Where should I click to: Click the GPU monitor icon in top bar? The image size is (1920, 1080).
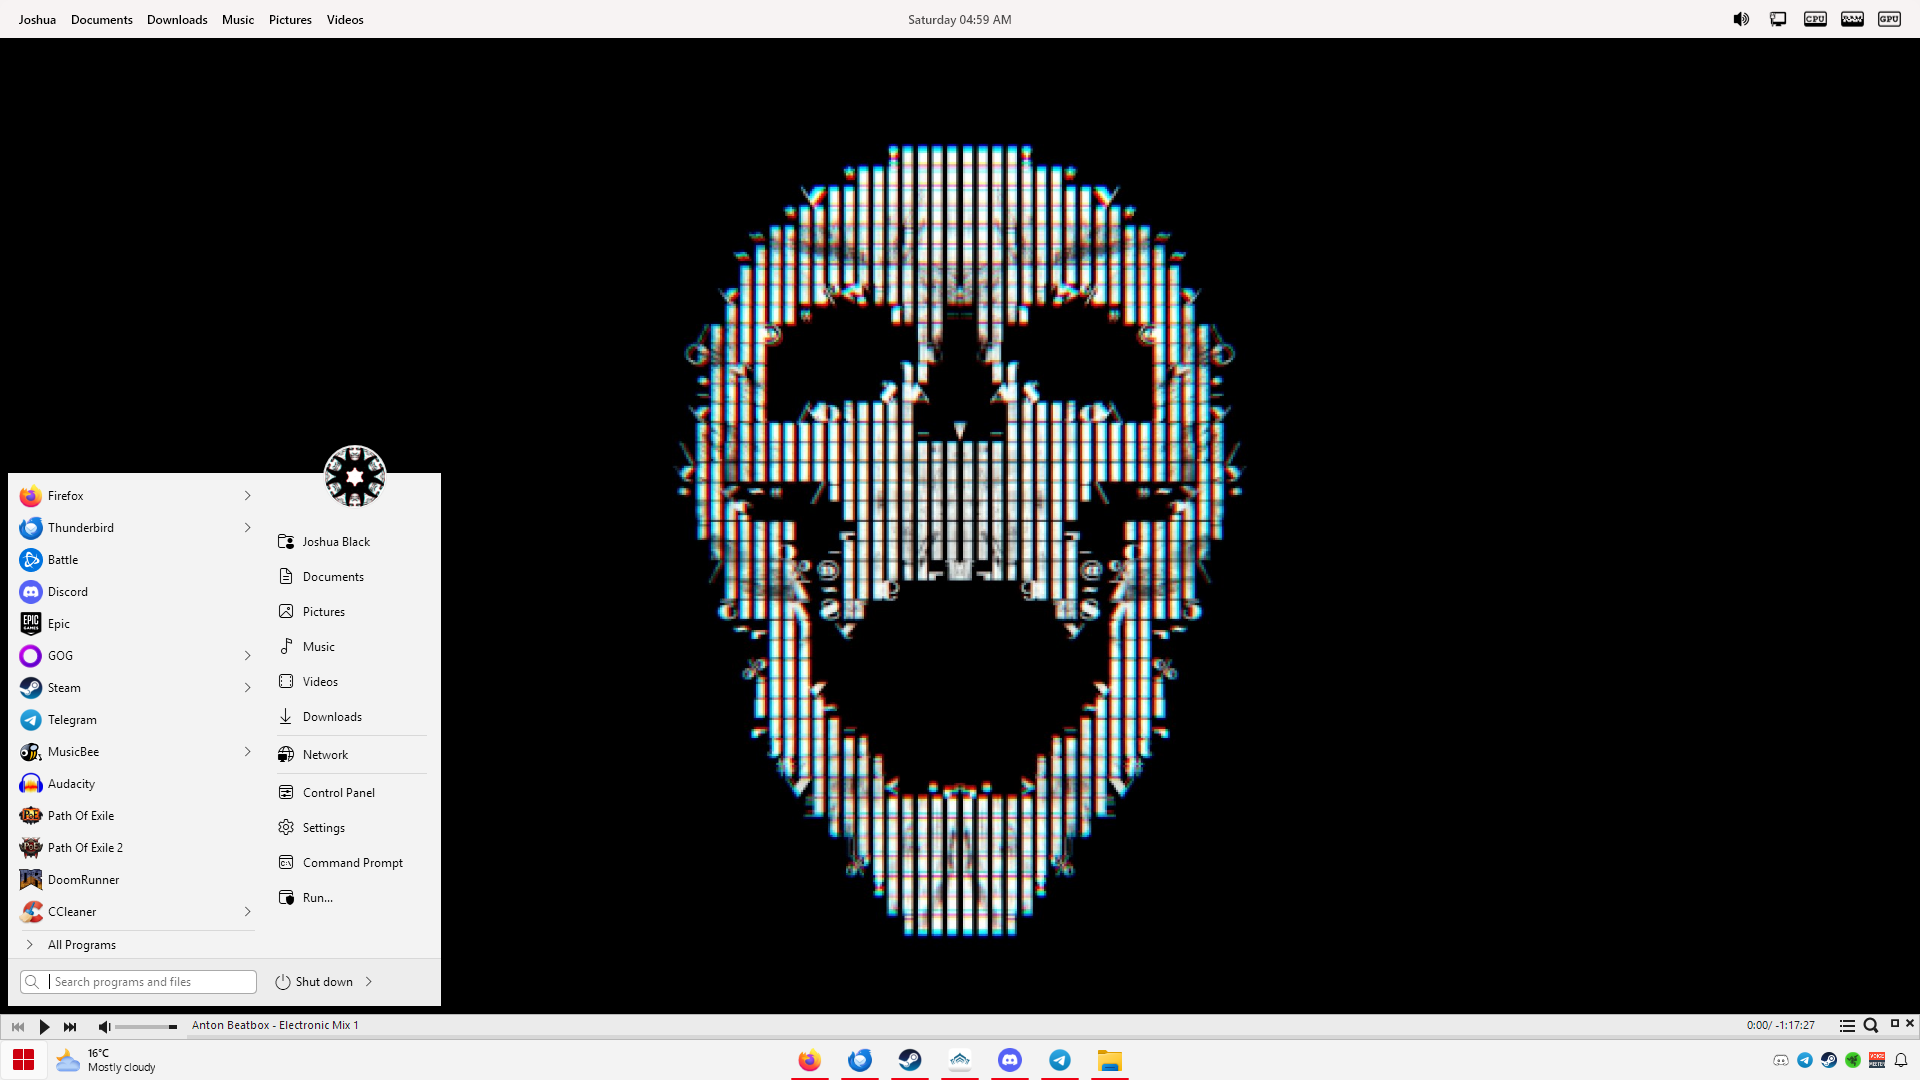1889,19
